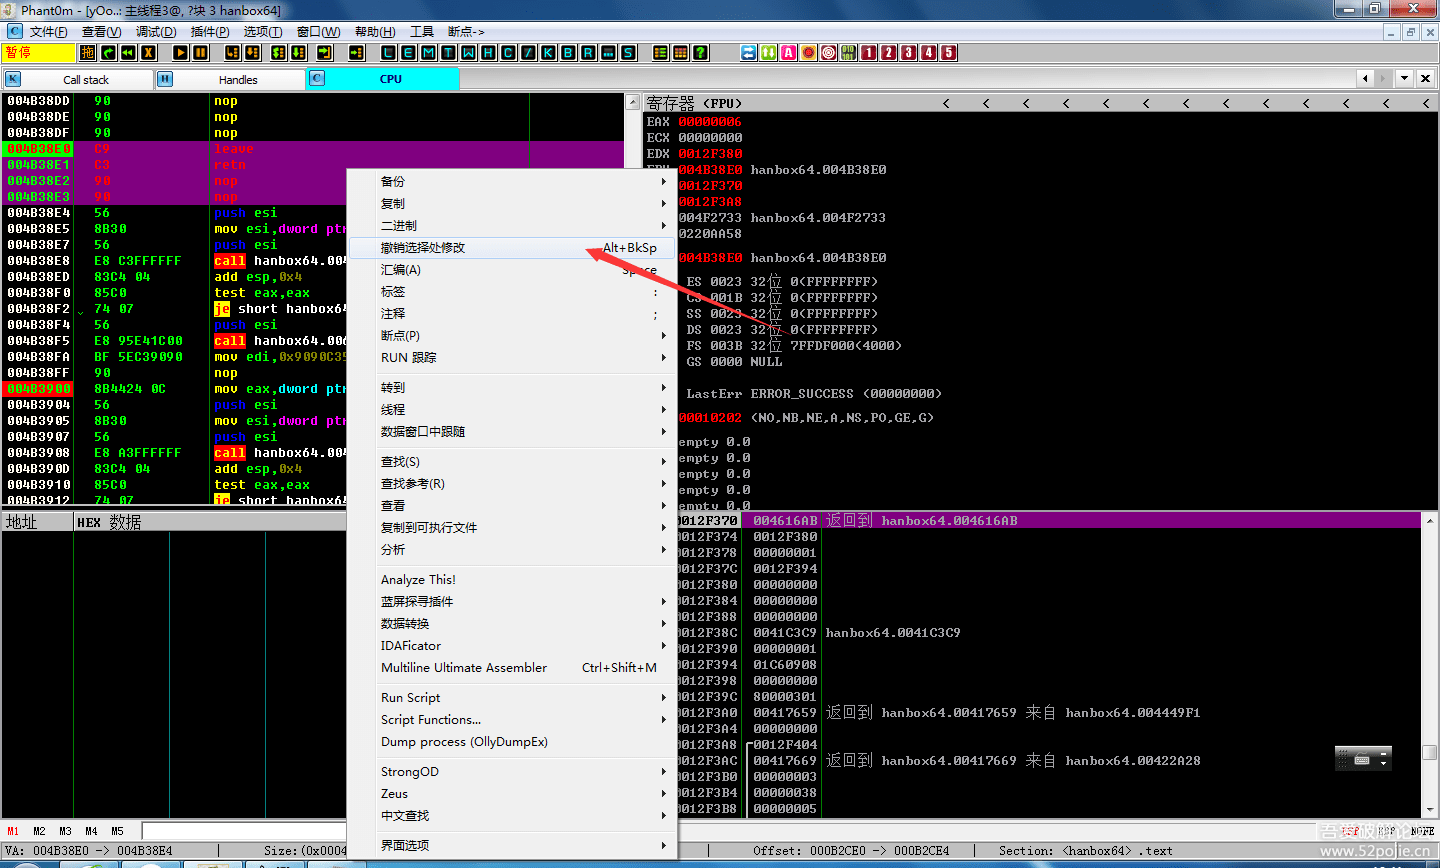Click the Restart program green arrow icon
The height and width of the screenshot is (868, 1440).
108,53
